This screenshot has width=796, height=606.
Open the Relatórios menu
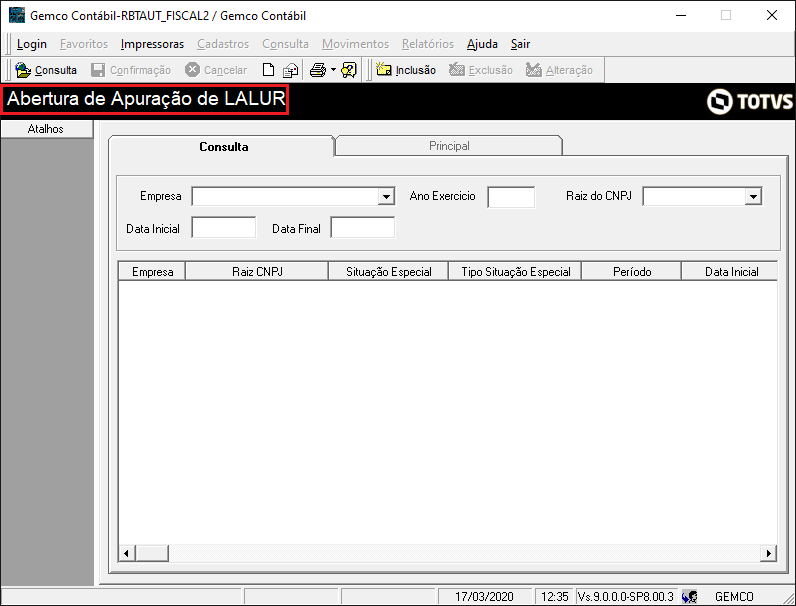click(428, 44)
